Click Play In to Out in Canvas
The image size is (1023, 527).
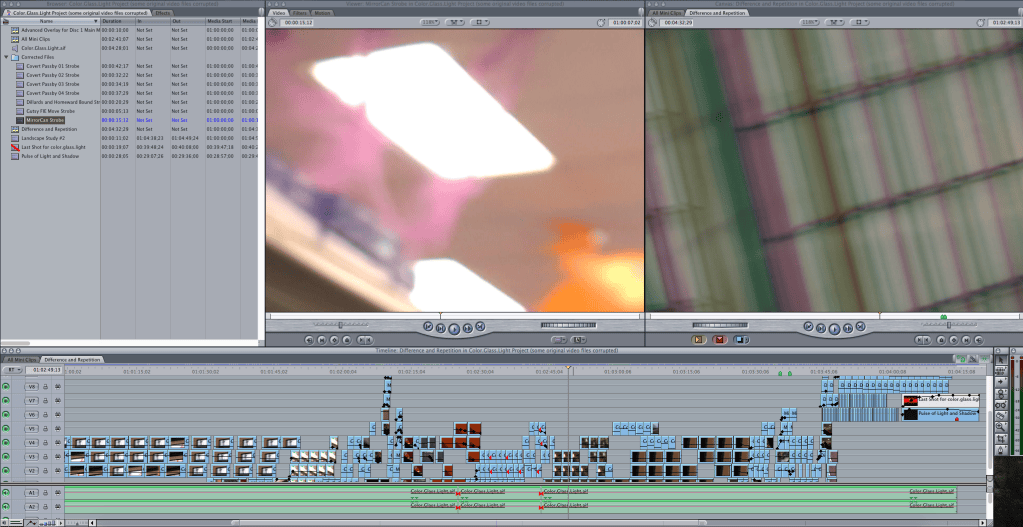pyautogui.click(x=821, y=327)
